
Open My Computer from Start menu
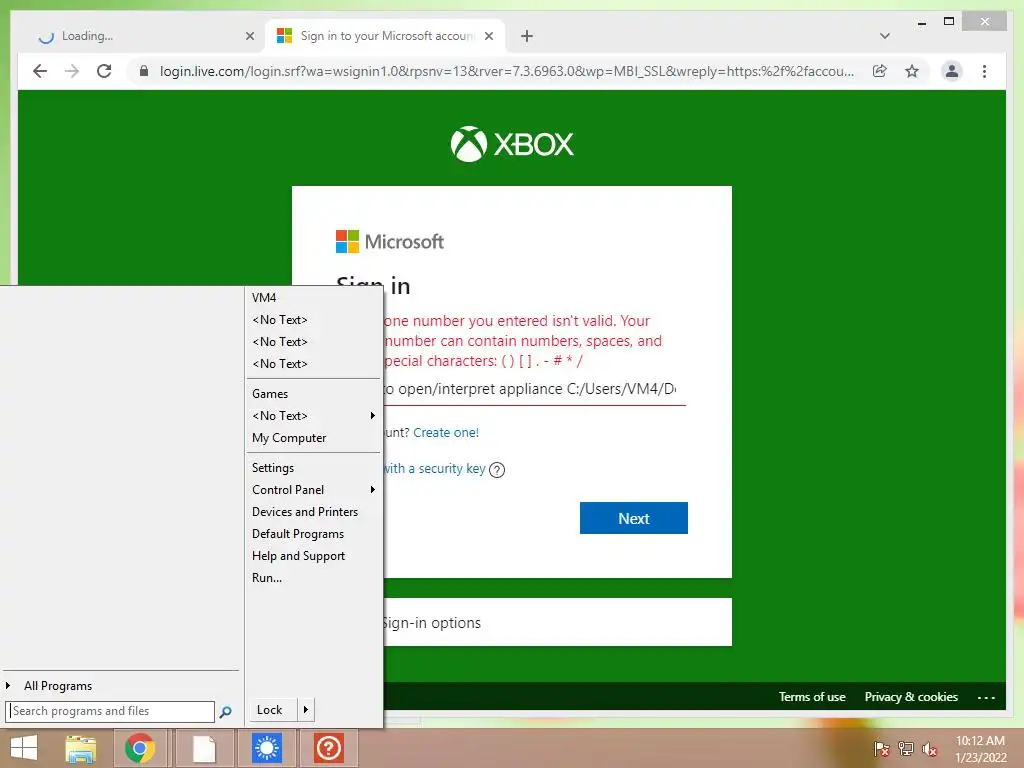tap(314, 438)
